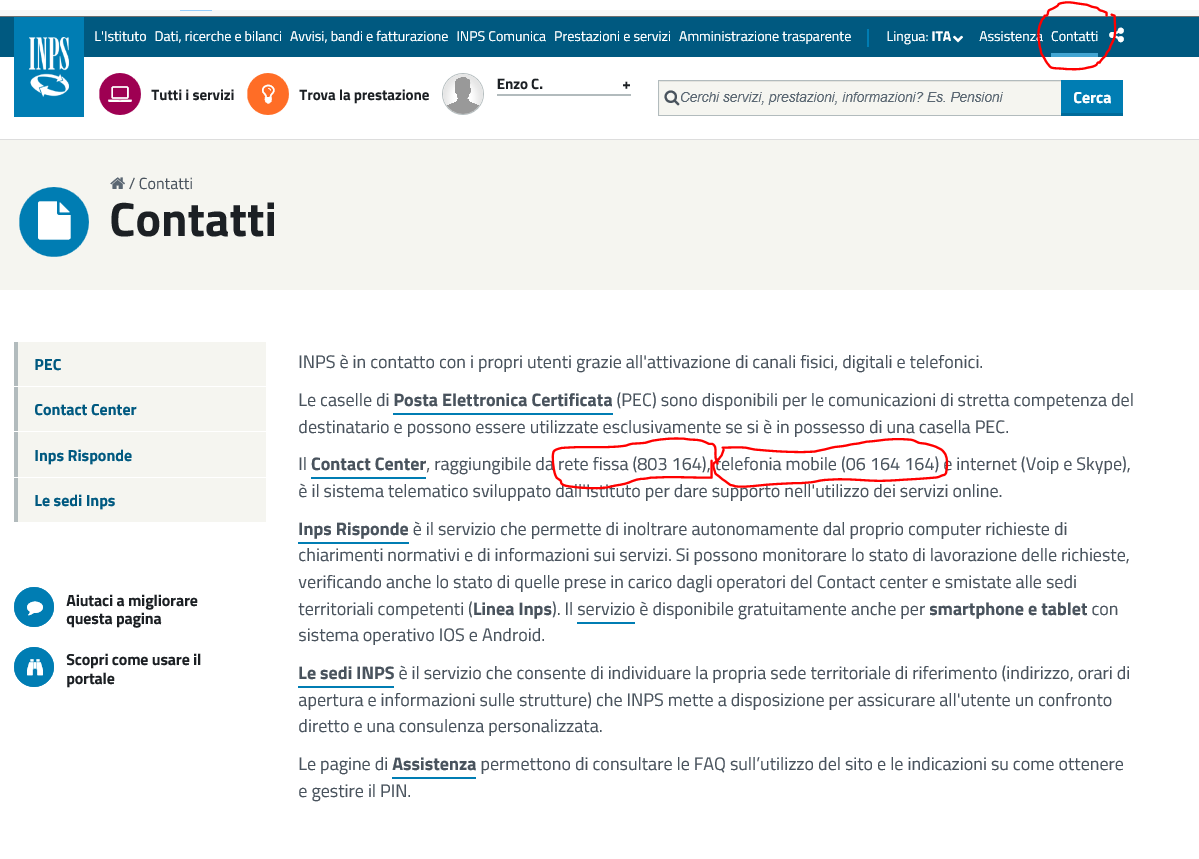
Task: Expand the Enzo C. user menu plus
Action: click(626, 86)
